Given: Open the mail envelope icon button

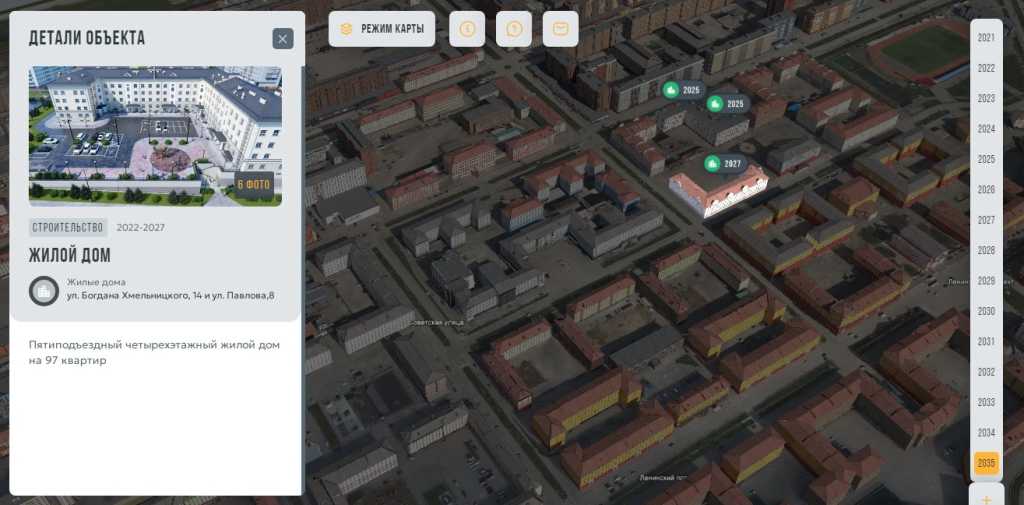Looking at the screenshot, I should (561, 29).
